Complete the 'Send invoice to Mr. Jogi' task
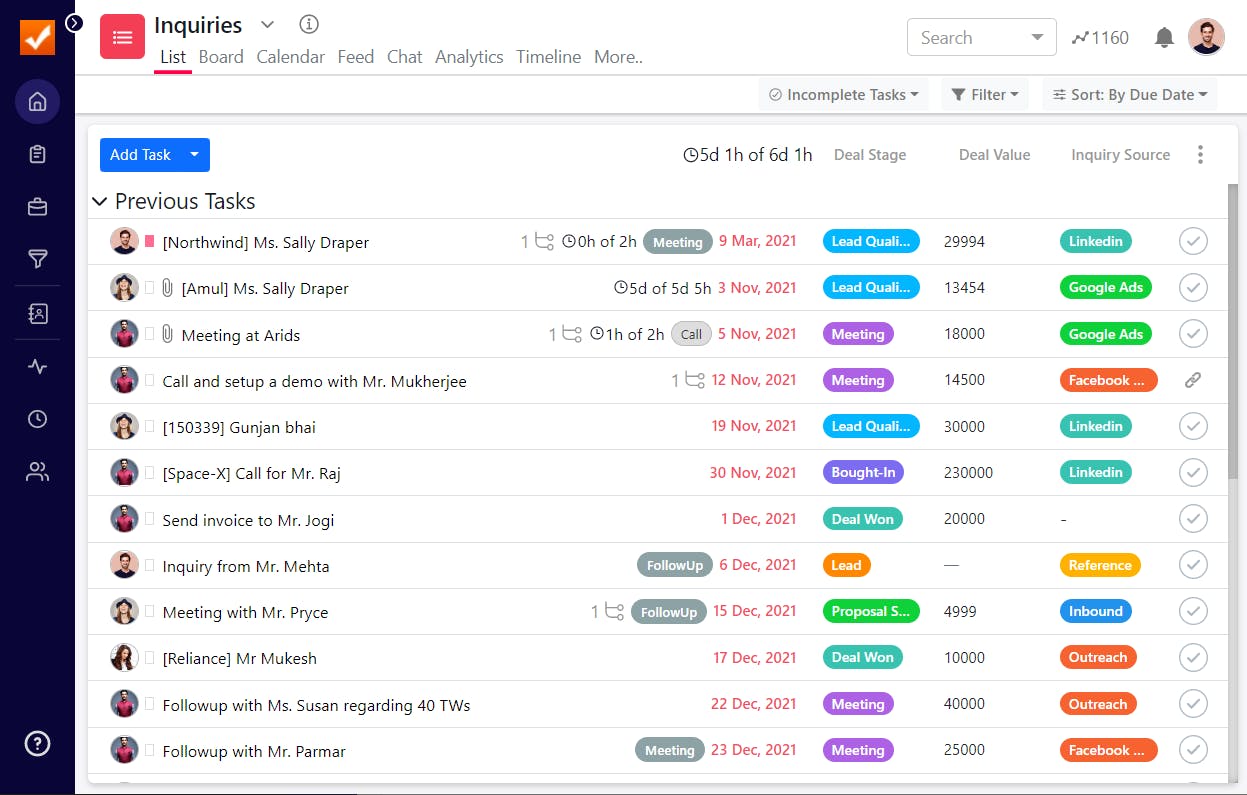Image resolution: width=1247 pixels, height=795 pixels. (x=1192, y=518)
